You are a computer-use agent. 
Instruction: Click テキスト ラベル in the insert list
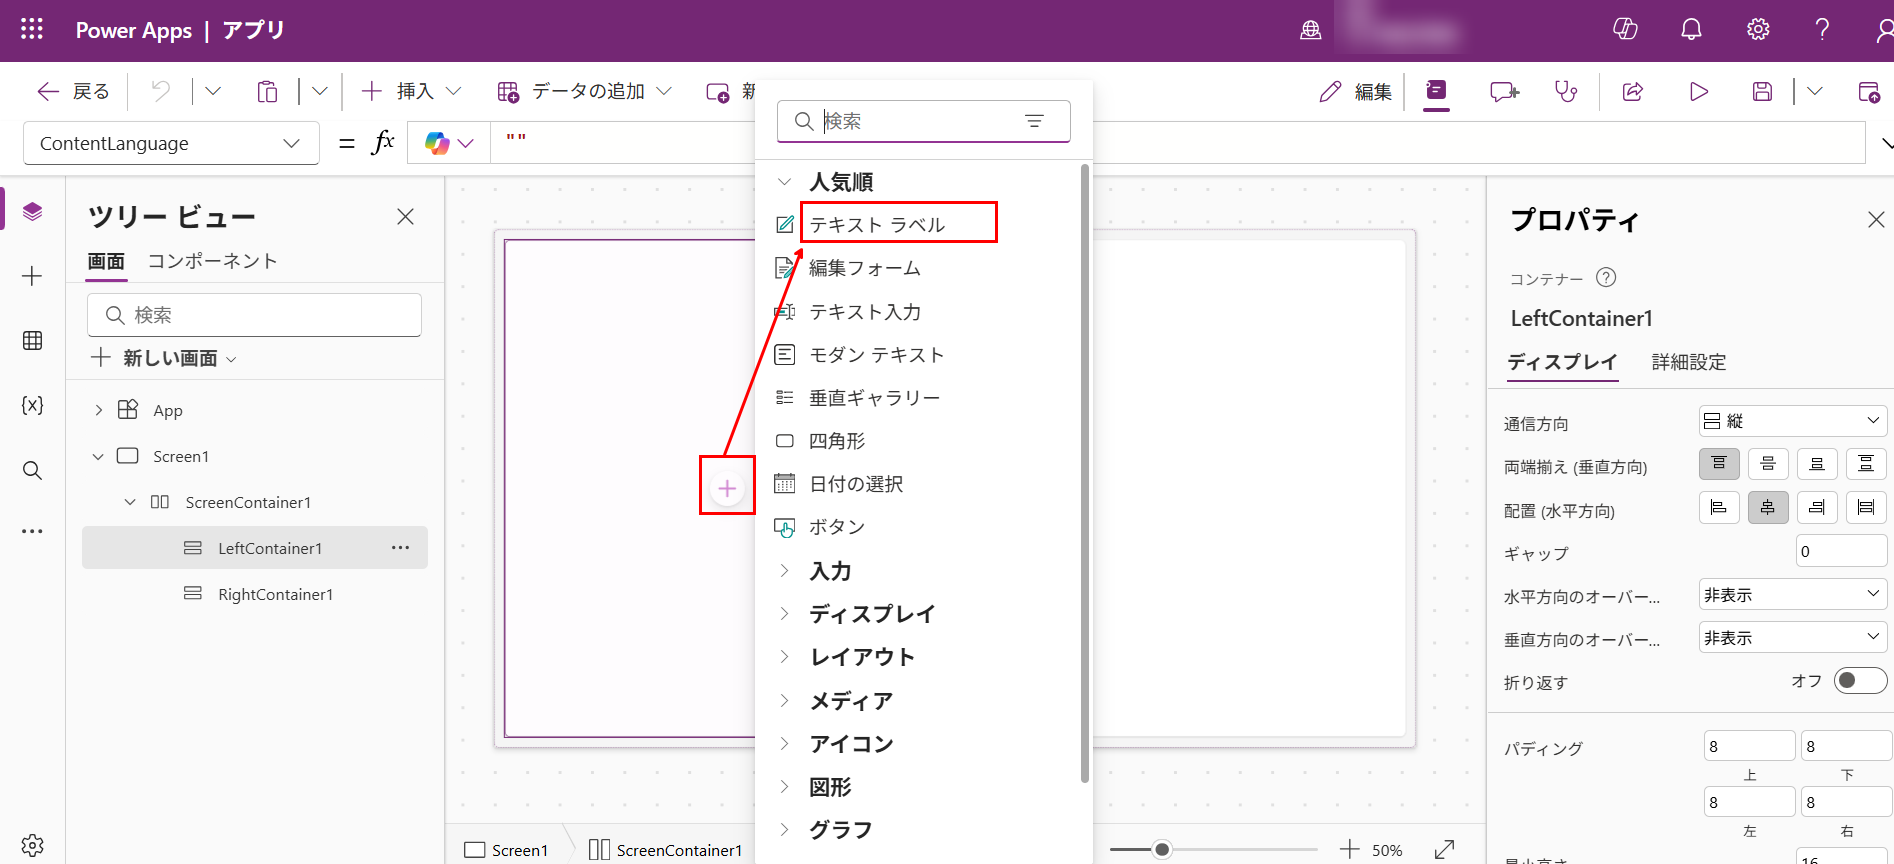(877, 224)
